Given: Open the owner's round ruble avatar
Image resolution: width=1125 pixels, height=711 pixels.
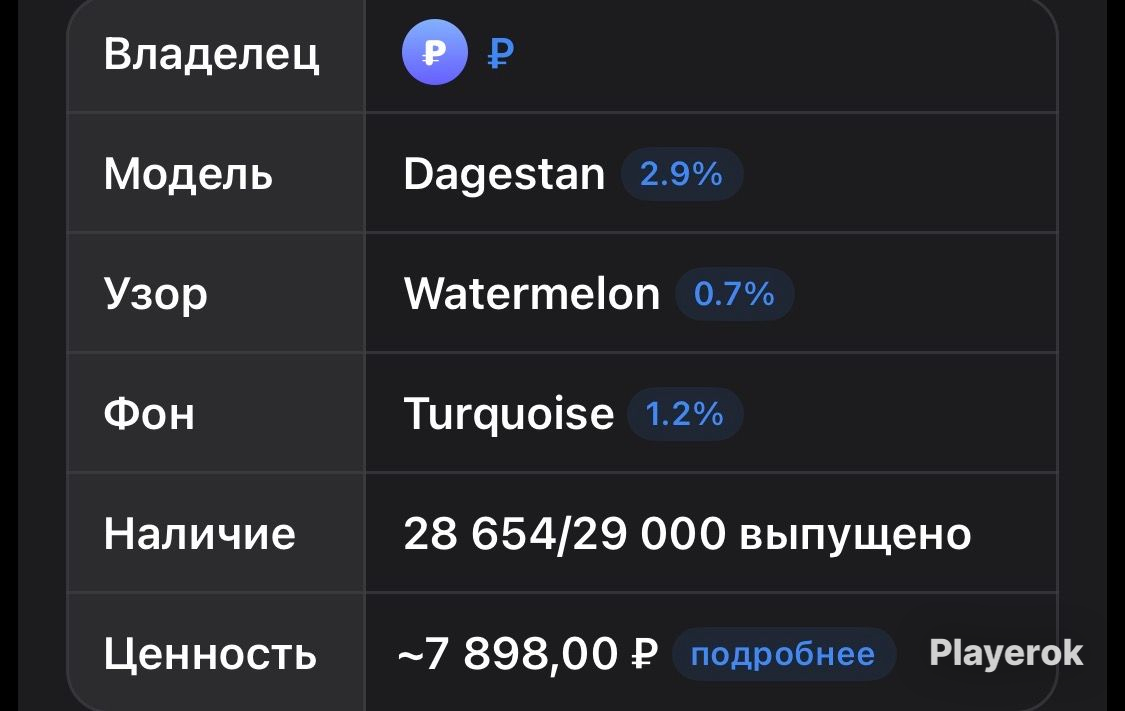Looking at the screenshot, I should pyautogui.click(x=435, y=52).
